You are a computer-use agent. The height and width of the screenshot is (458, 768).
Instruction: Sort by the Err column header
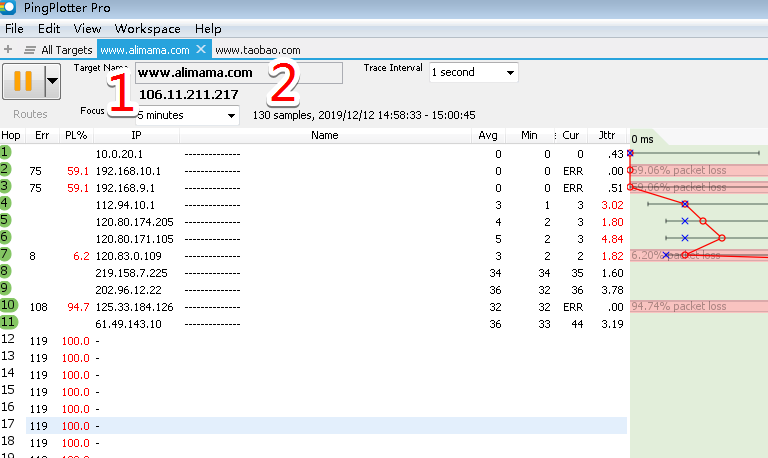click(42, 136)
